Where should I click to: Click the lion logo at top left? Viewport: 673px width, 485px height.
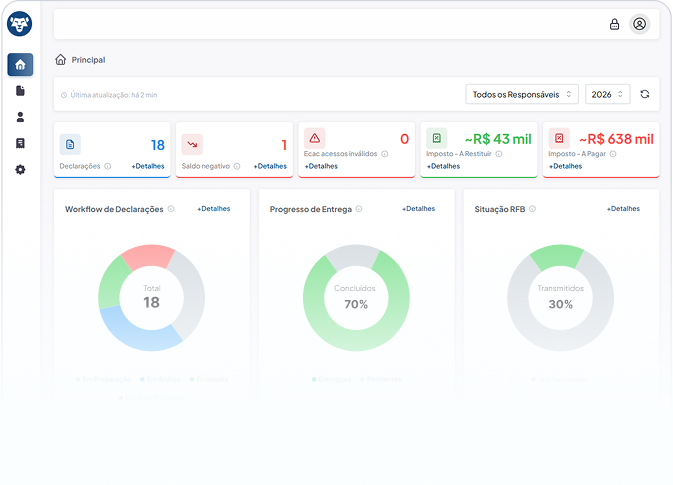click(x=20, y=24)
